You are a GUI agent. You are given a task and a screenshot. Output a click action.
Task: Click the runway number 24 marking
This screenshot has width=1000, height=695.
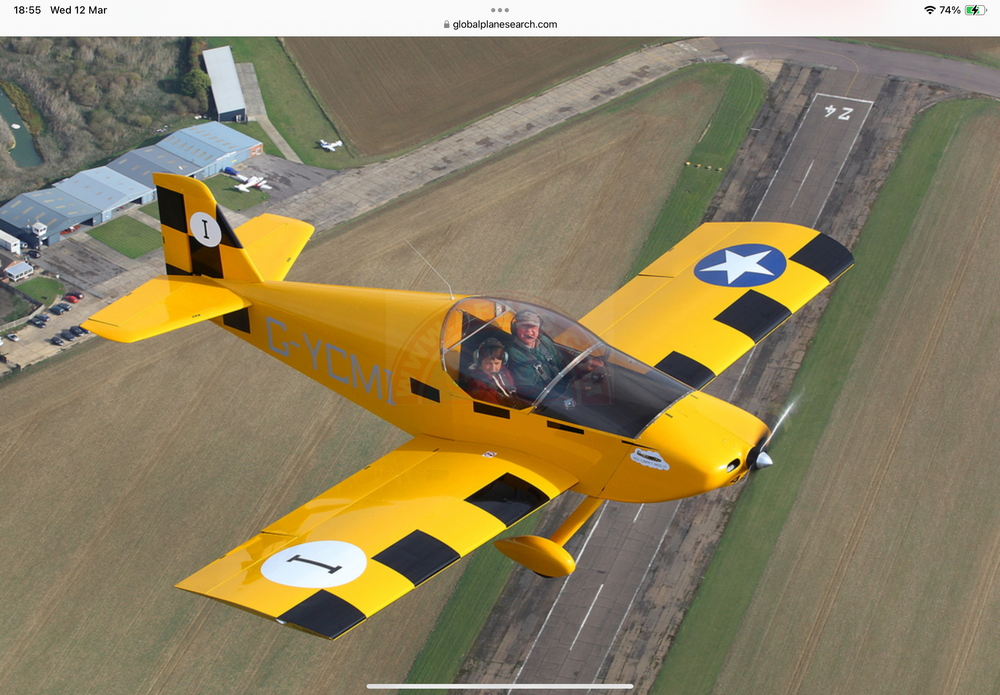point(838,112)
